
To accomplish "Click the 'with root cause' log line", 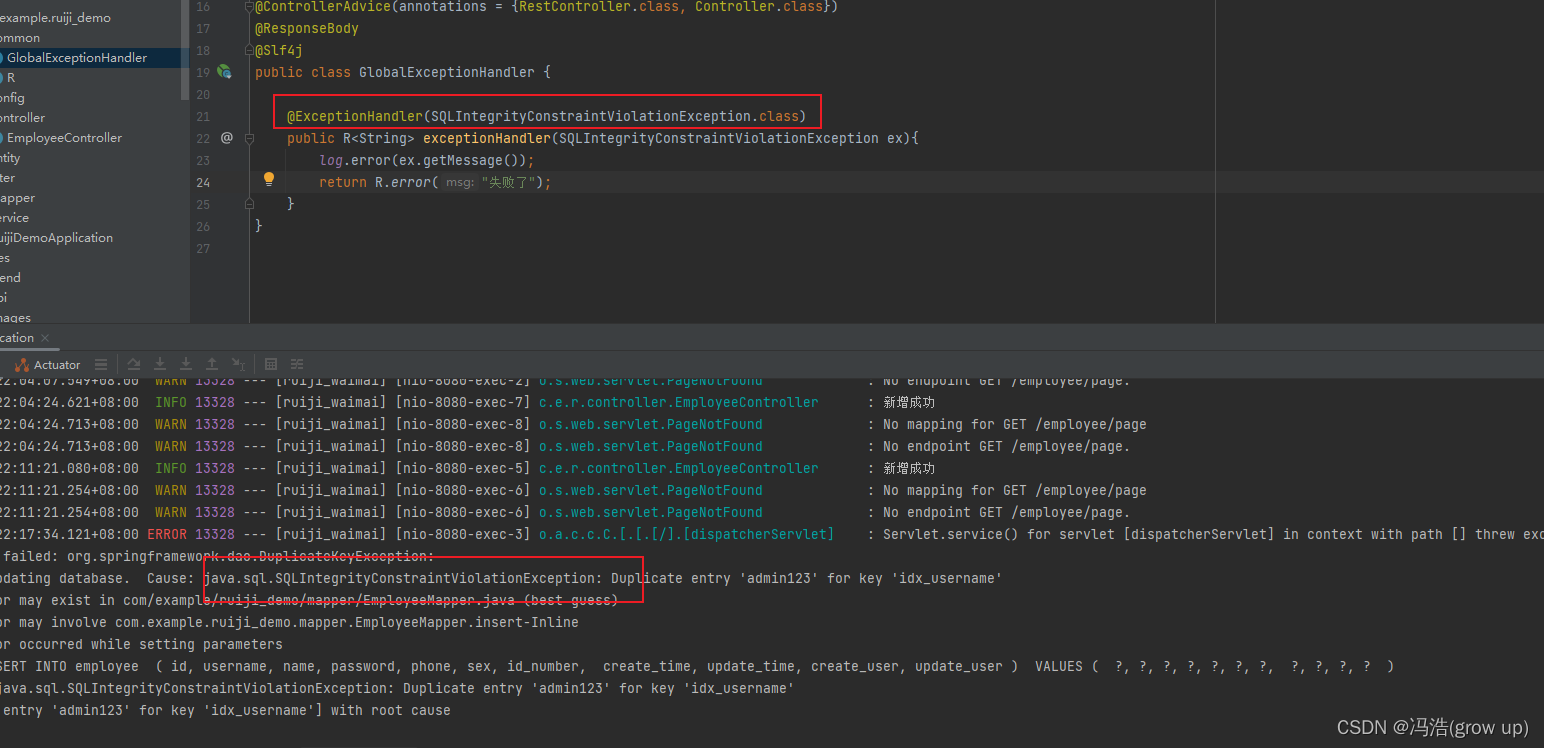I will click(x=225, y=710).
